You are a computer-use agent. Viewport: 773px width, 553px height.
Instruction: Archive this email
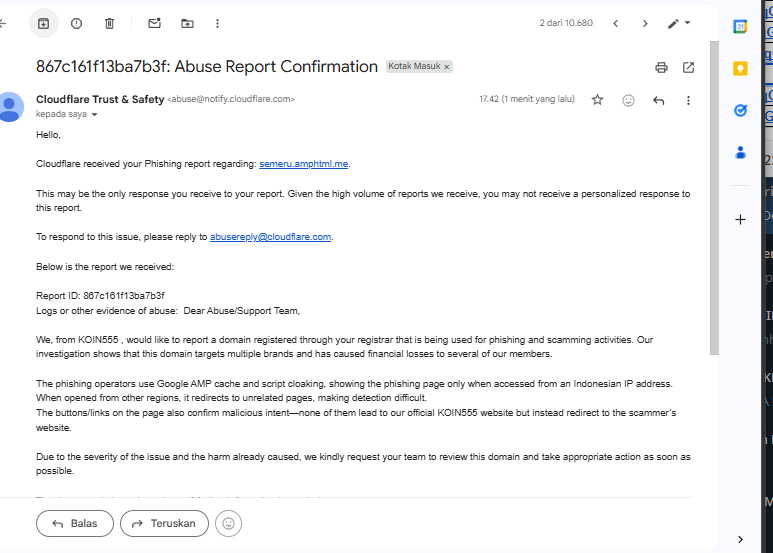pyautogui.click(x=43, y=23)
